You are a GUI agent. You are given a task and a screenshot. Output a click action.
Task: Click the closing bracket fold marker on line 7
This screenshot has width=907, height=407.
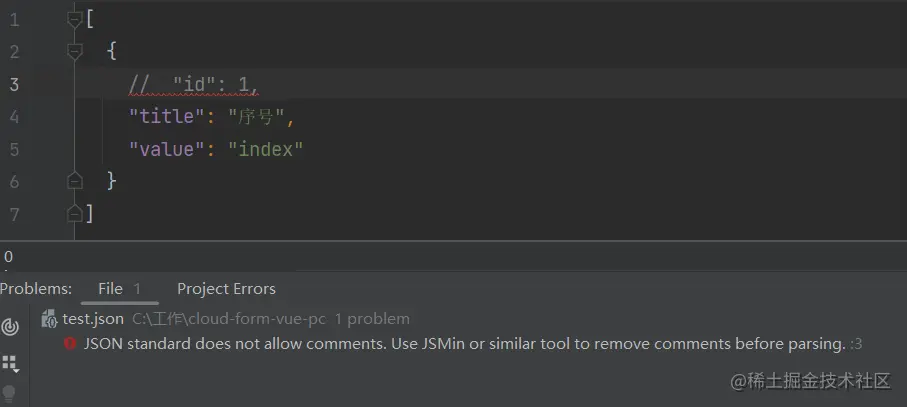tap(75, 214)
